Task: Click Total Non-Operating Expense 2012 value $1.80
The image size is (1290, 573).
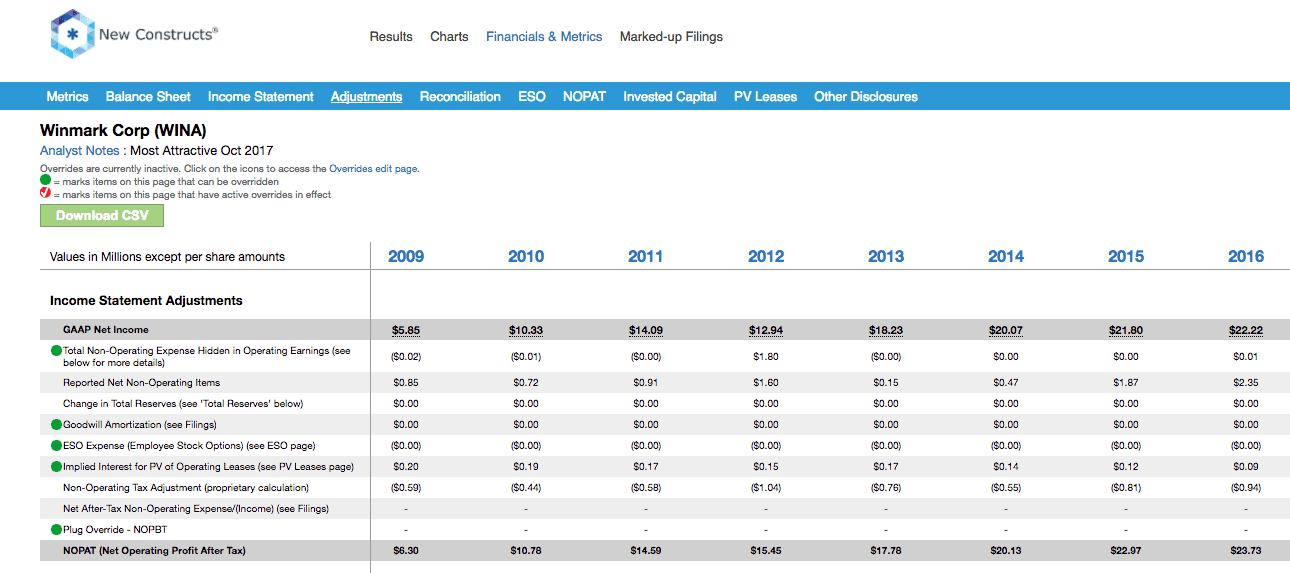Action: [766, 357]
